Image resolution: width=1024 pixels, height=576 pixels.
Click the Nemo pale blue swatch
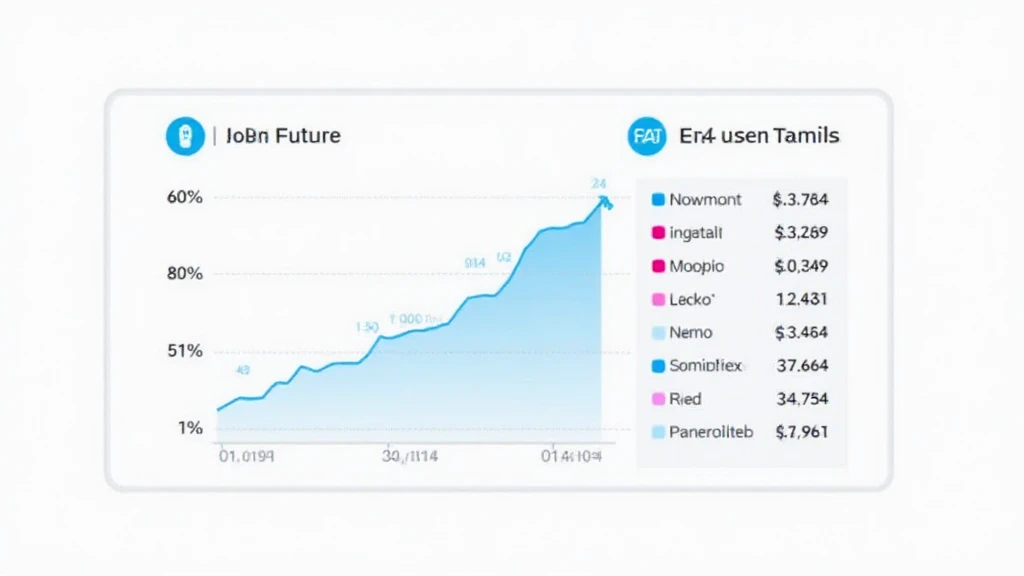coord(658,333)
